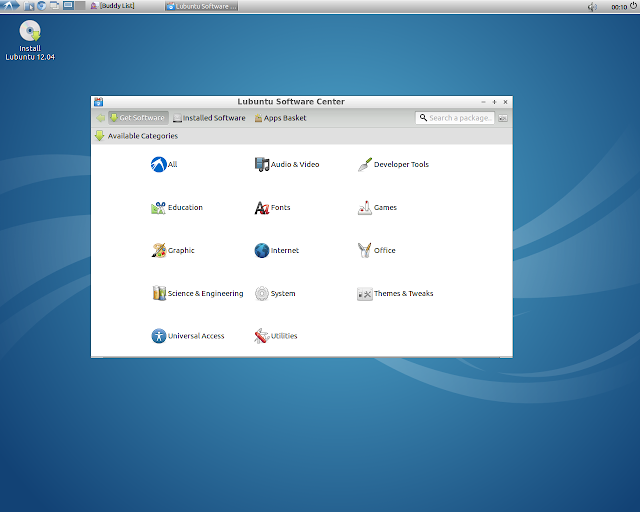This screenshot has height=512, width=640.
Task: Open the Fonts category
Action: (272, 207)
